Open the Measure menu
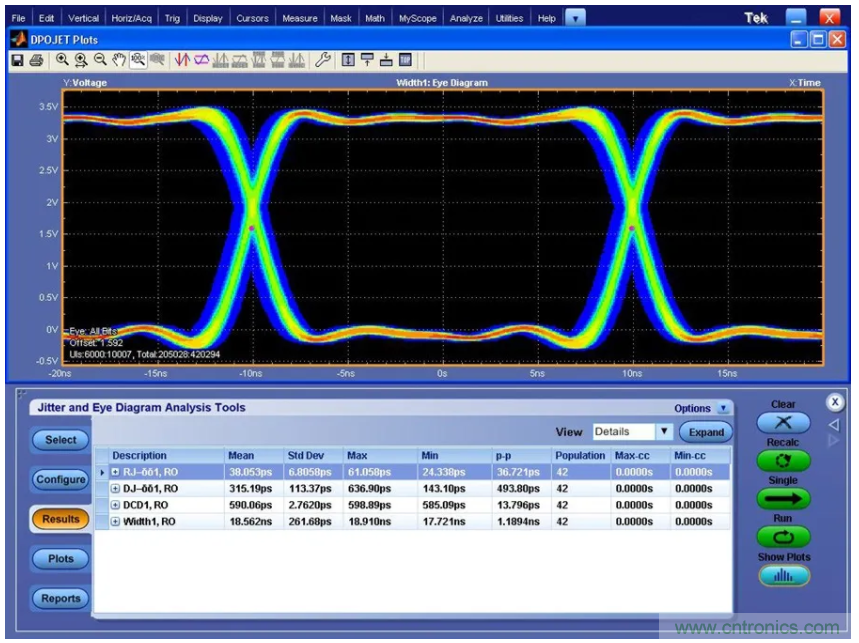This screenshot has height=643, width=859. [299, 18]
